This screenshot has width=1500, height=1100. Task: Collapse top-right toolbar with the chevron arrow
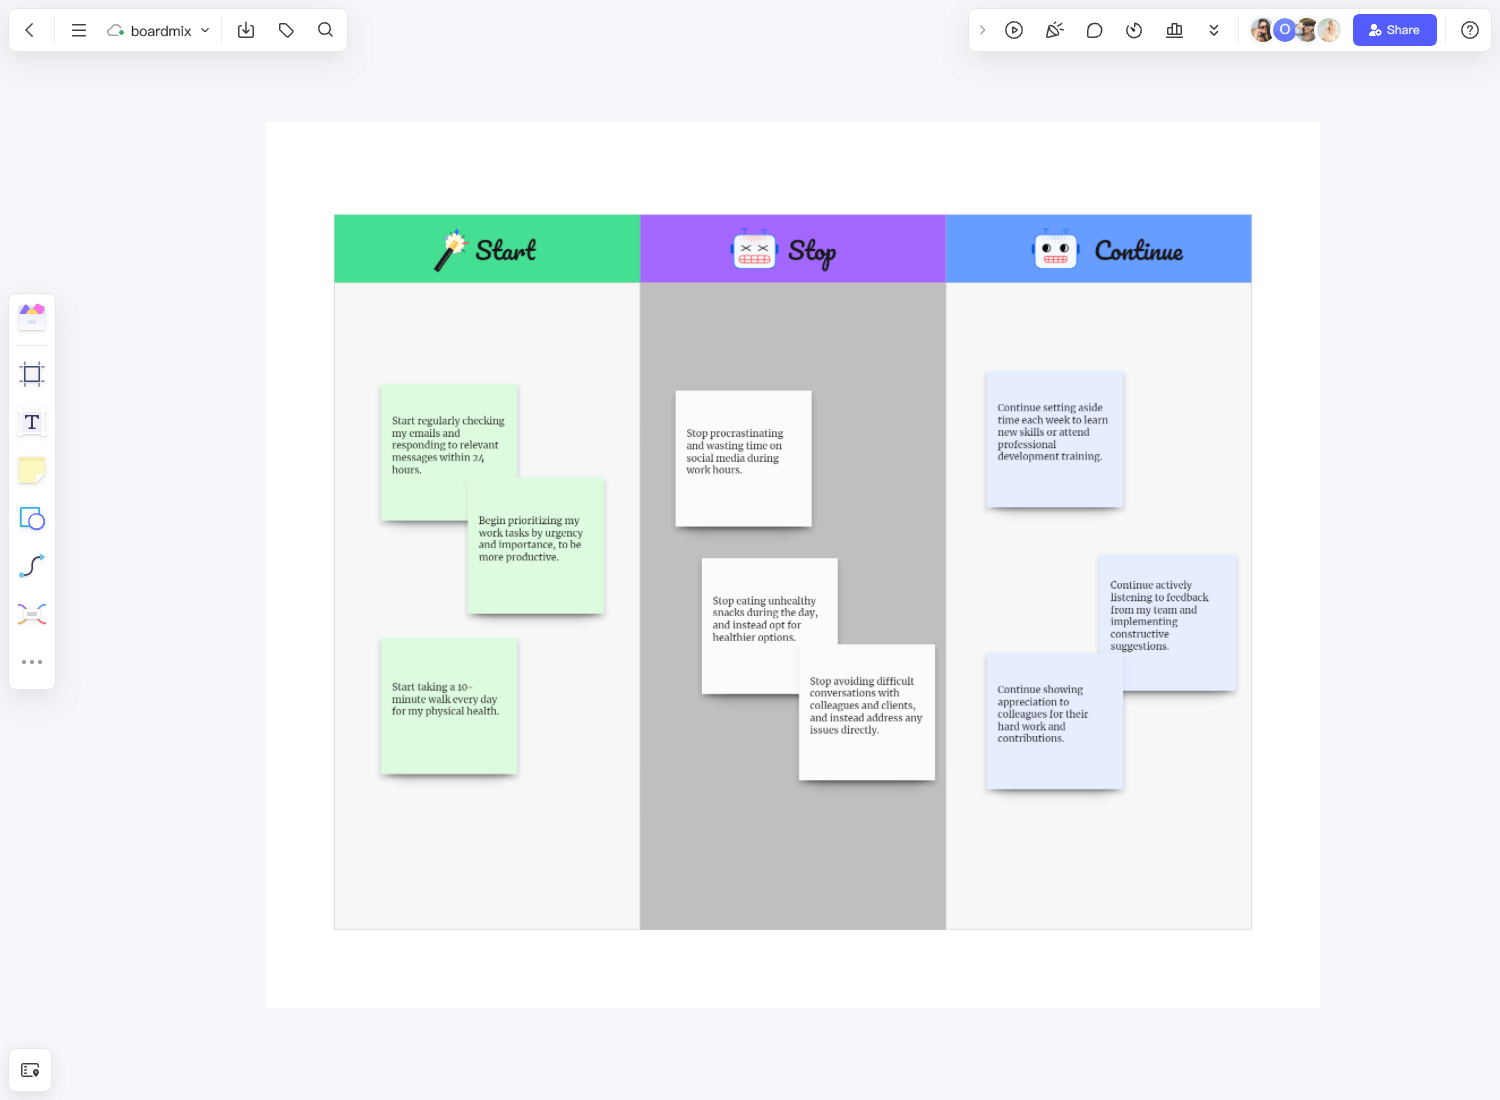[x=982, y=30]
